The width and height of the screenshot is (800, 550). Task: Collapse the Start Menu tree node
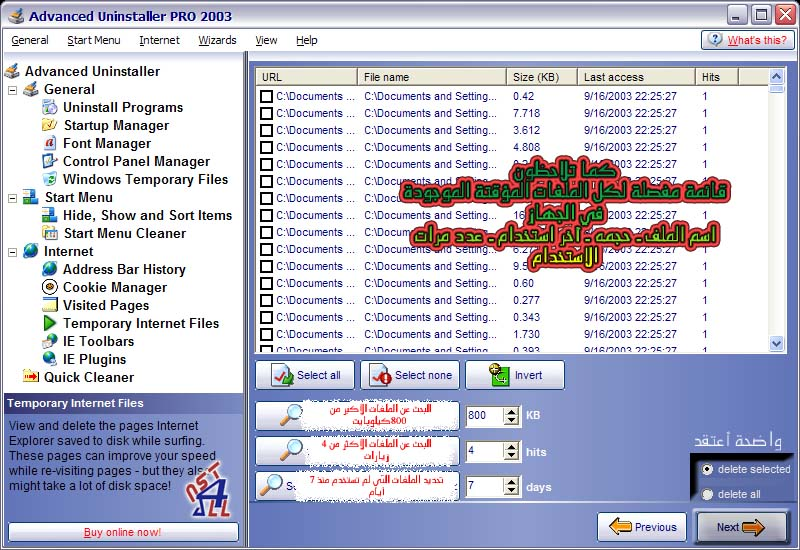pos(13,198)
